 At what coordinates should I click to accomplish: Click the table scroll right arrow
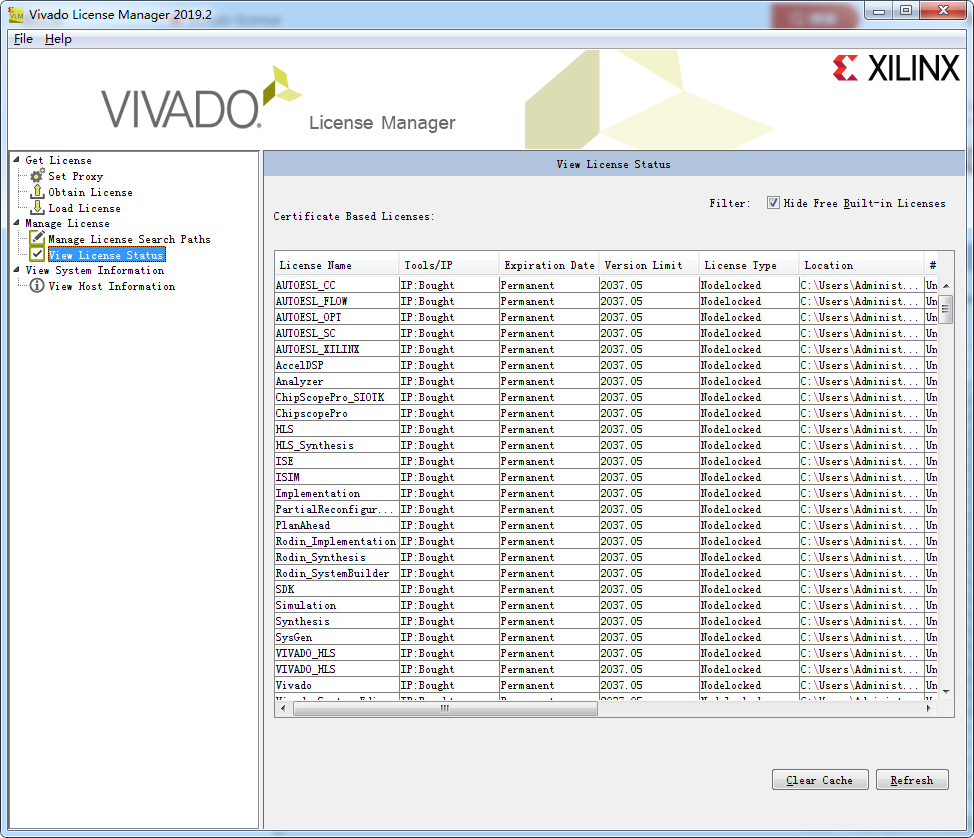point(929,708)
